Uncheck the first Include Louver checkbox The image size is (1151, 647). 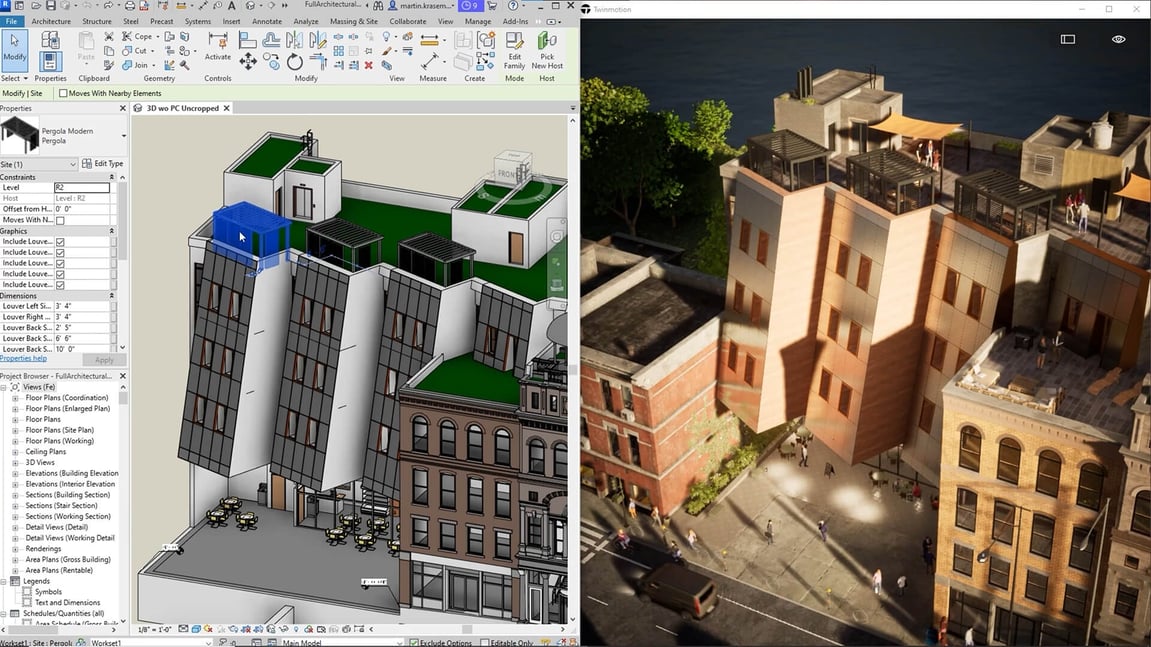click(58, 242)
